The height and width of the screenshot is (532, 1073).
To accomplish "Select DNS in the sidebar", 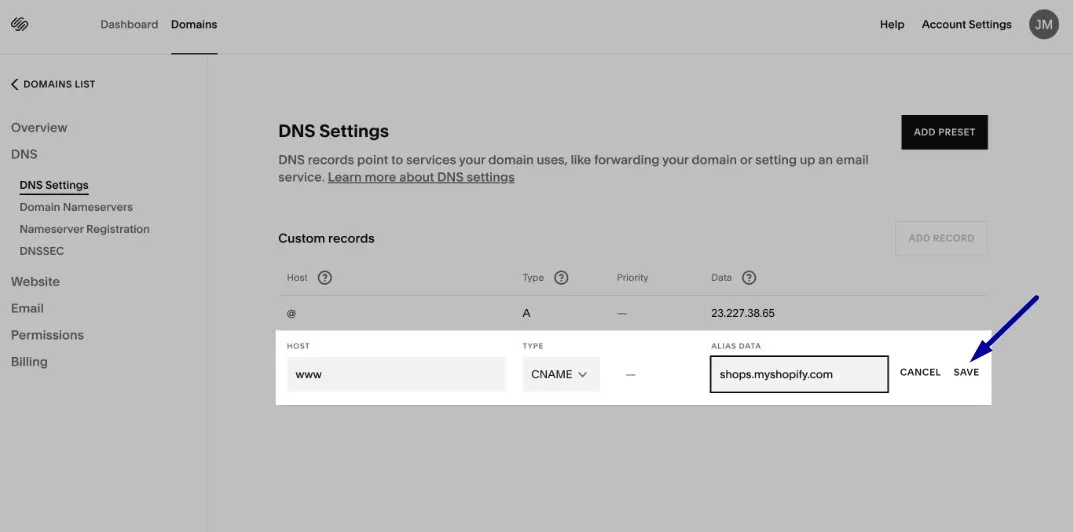I will tap(24, 154).
